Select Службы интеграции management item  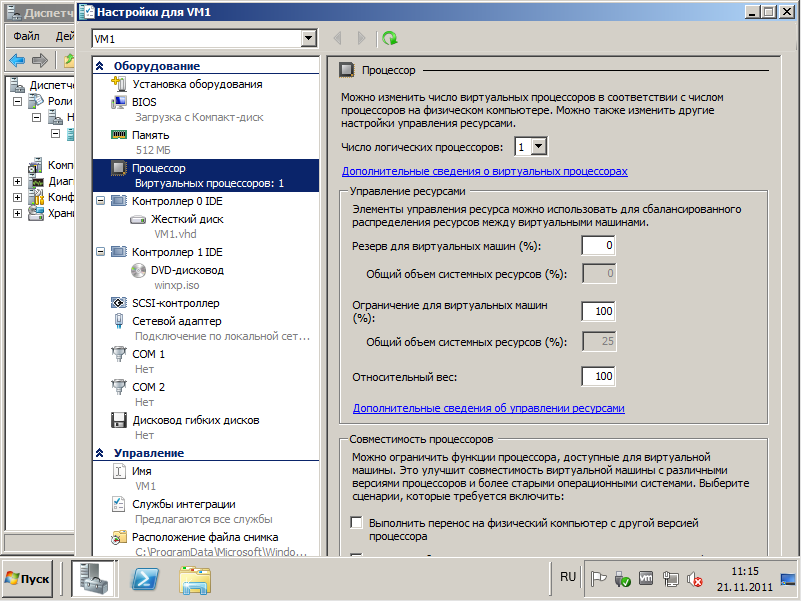(184, 504)
